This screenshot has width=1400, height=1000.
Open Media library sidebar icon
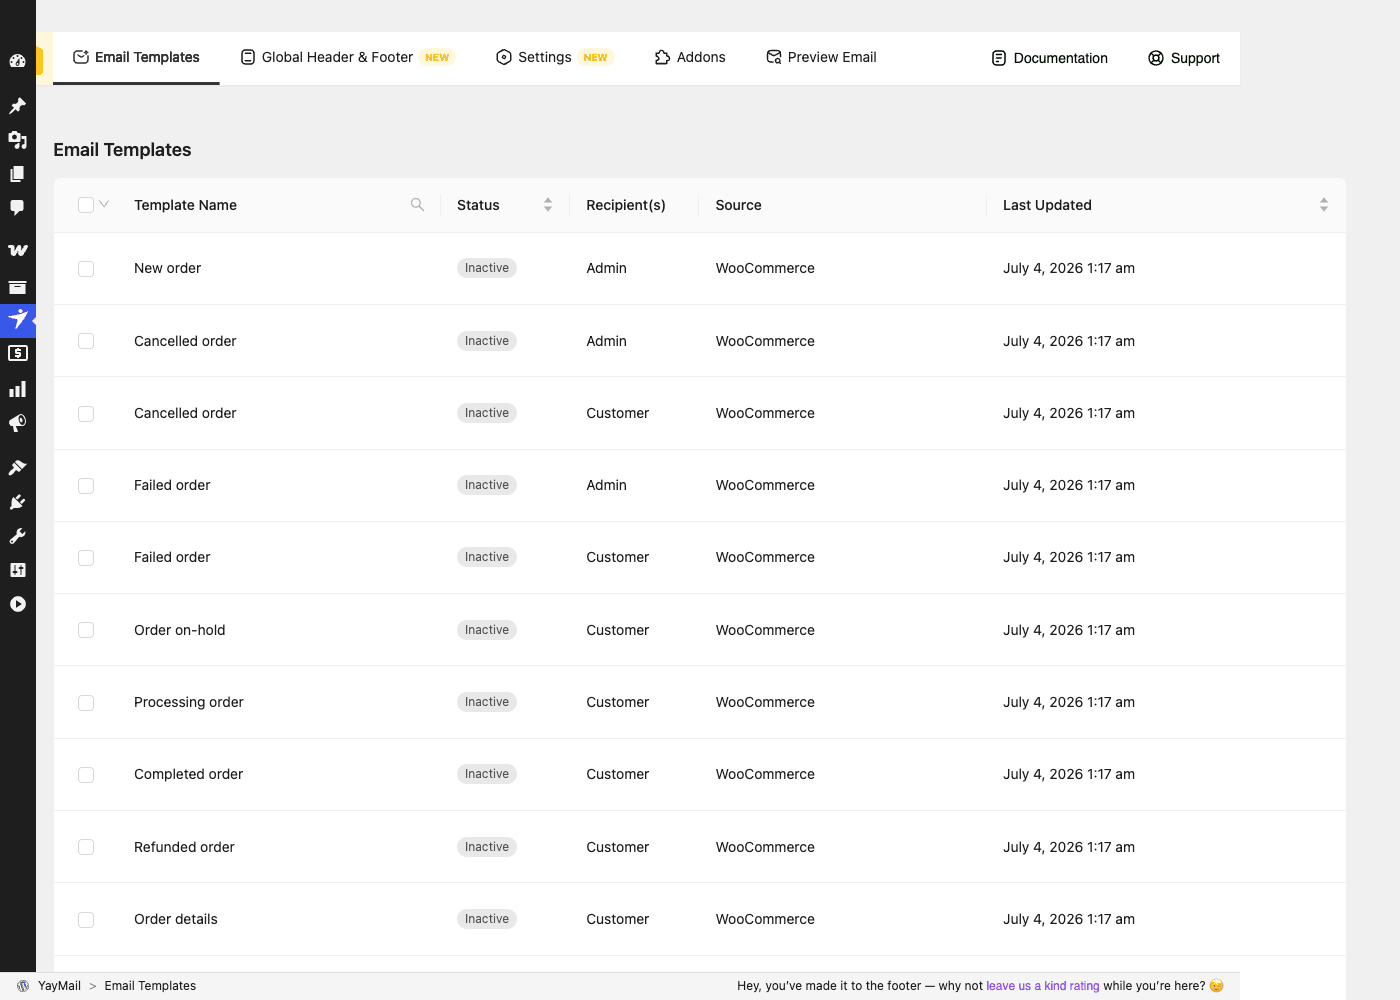click(x=17, y=140)
